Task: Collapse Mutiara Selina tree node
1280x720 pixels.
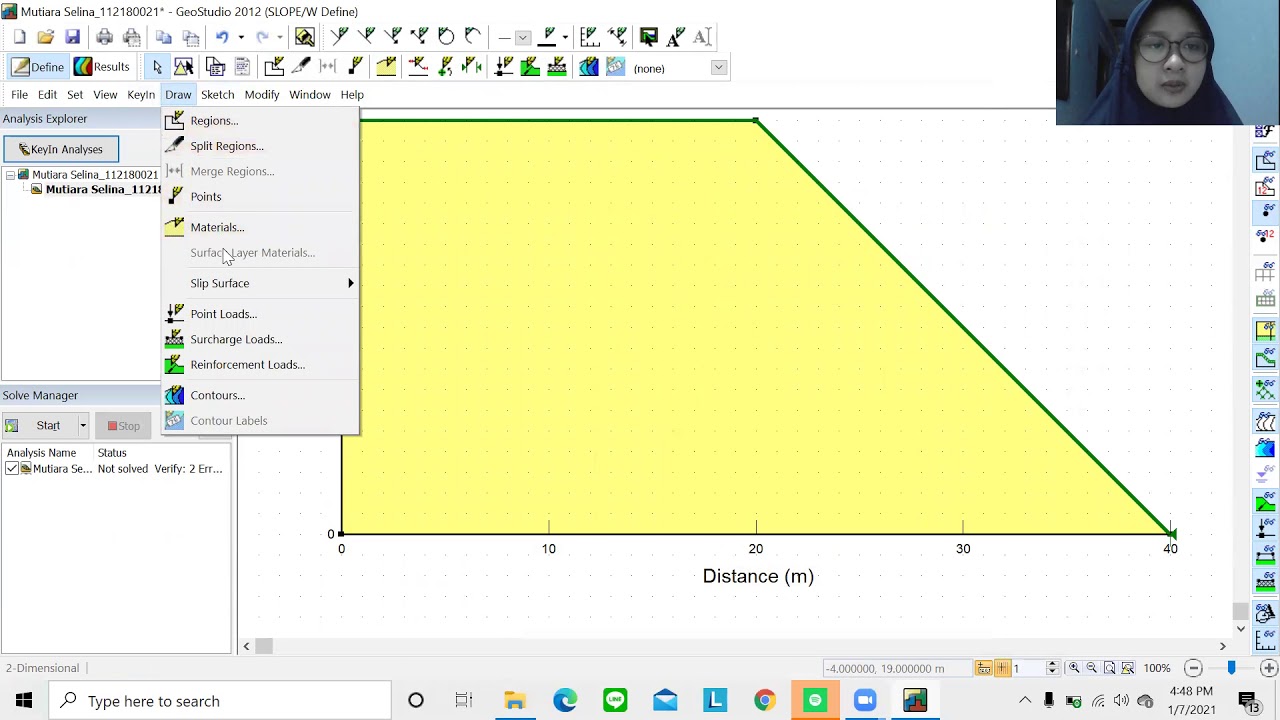Action: click(x=10, y=175)
